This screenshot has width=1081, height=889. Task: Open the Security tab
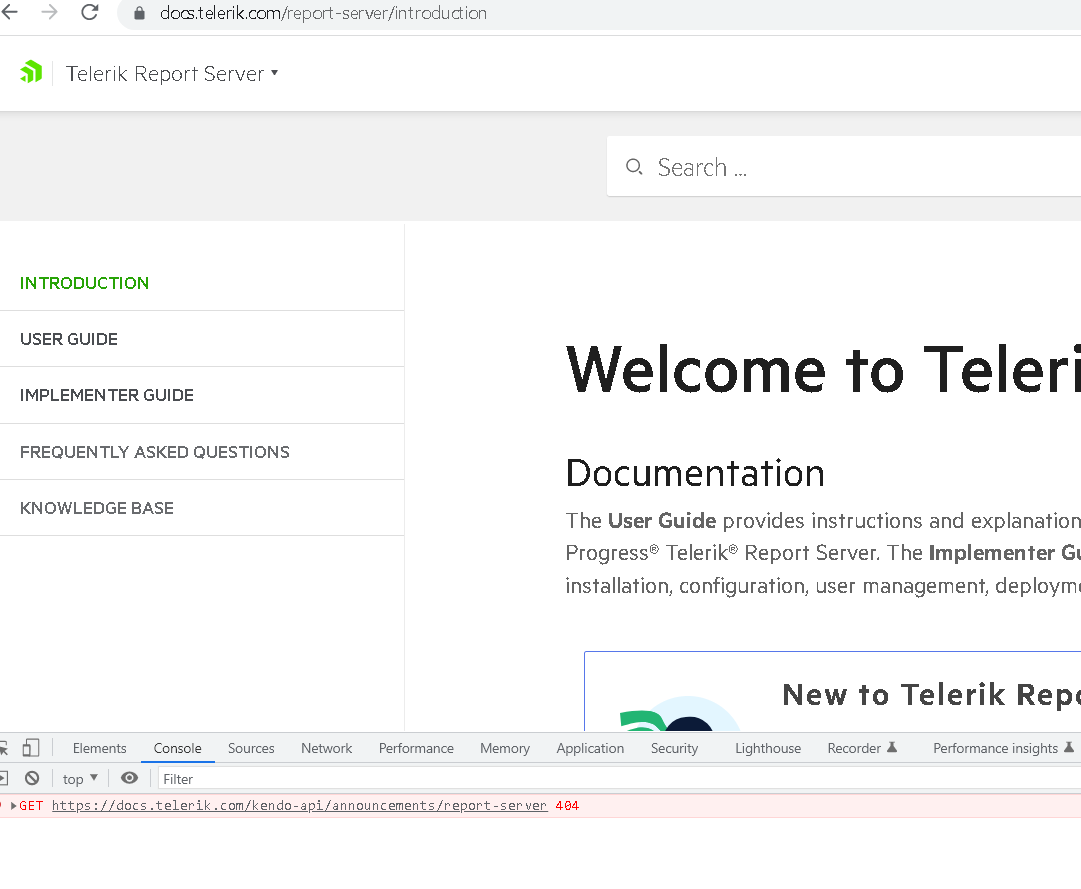(x=674, y=748)
